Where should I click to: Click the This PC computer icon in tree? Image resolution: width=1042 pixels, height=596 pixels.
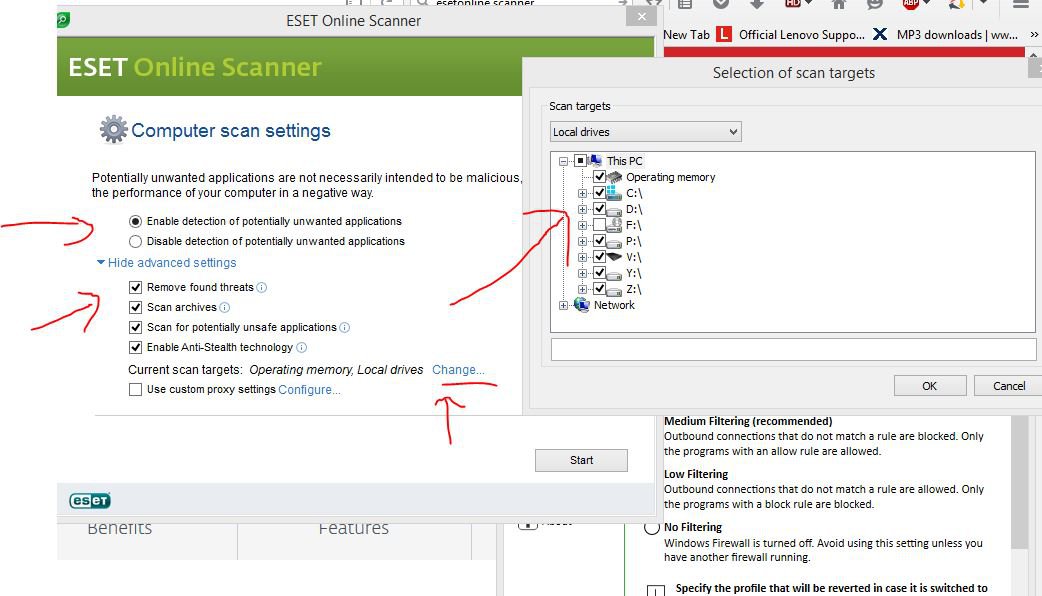596,161
